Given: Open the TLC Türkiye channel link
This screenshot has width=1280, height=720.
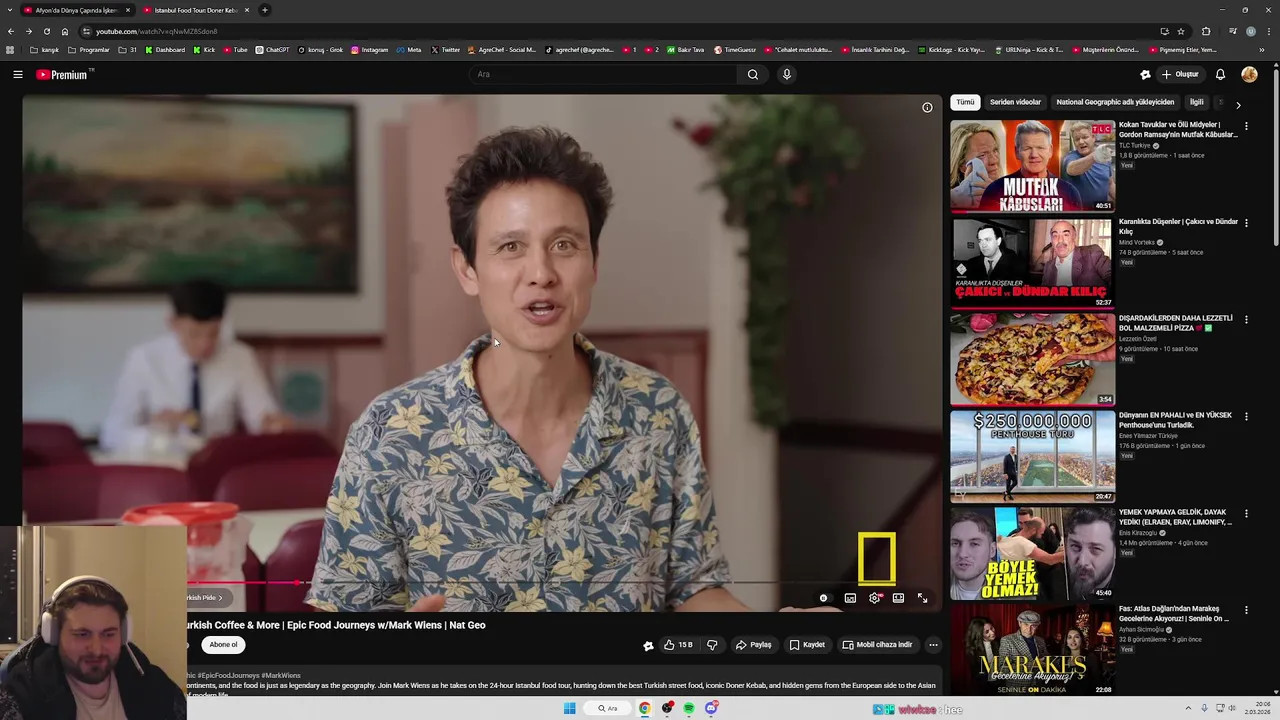Looking at the screenshot, I should tap(1135, 145).
